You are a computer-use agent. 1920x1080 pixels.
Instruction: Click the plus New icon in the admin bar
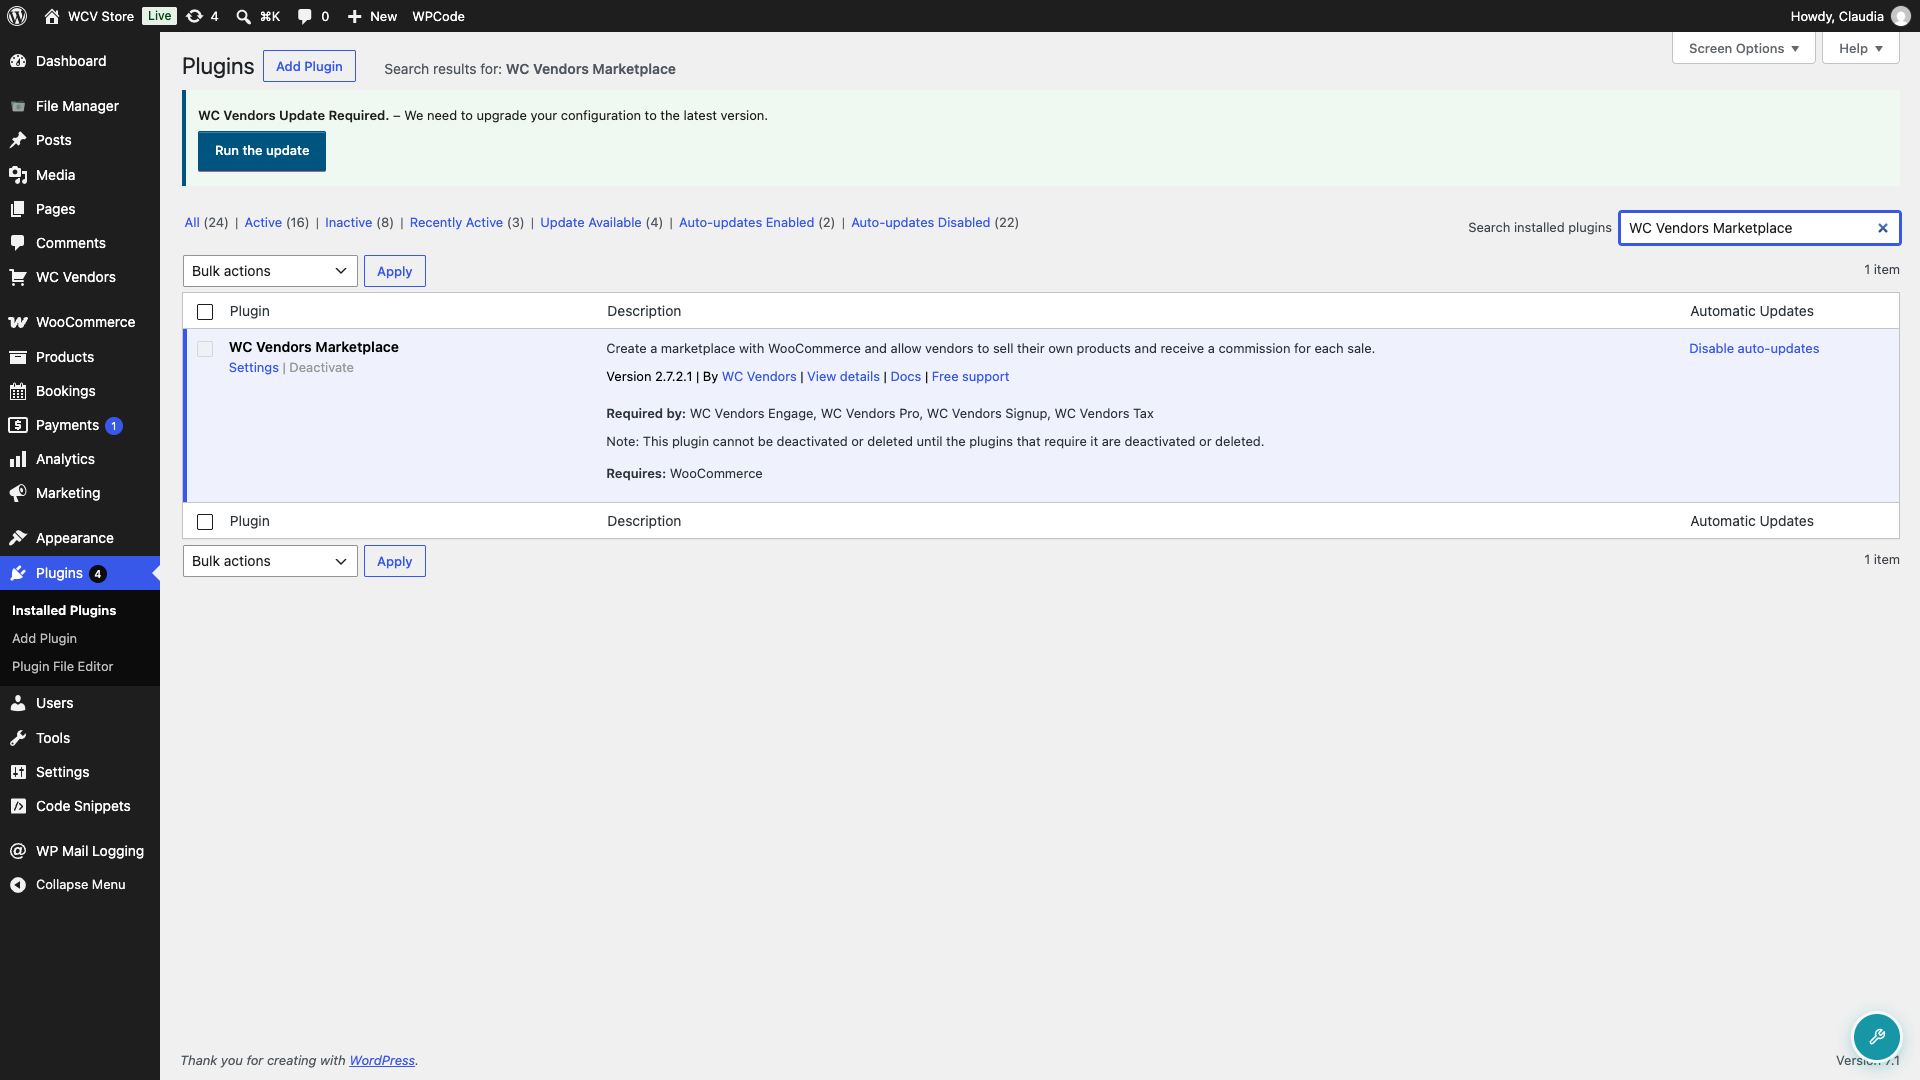(x=354, y=16)
